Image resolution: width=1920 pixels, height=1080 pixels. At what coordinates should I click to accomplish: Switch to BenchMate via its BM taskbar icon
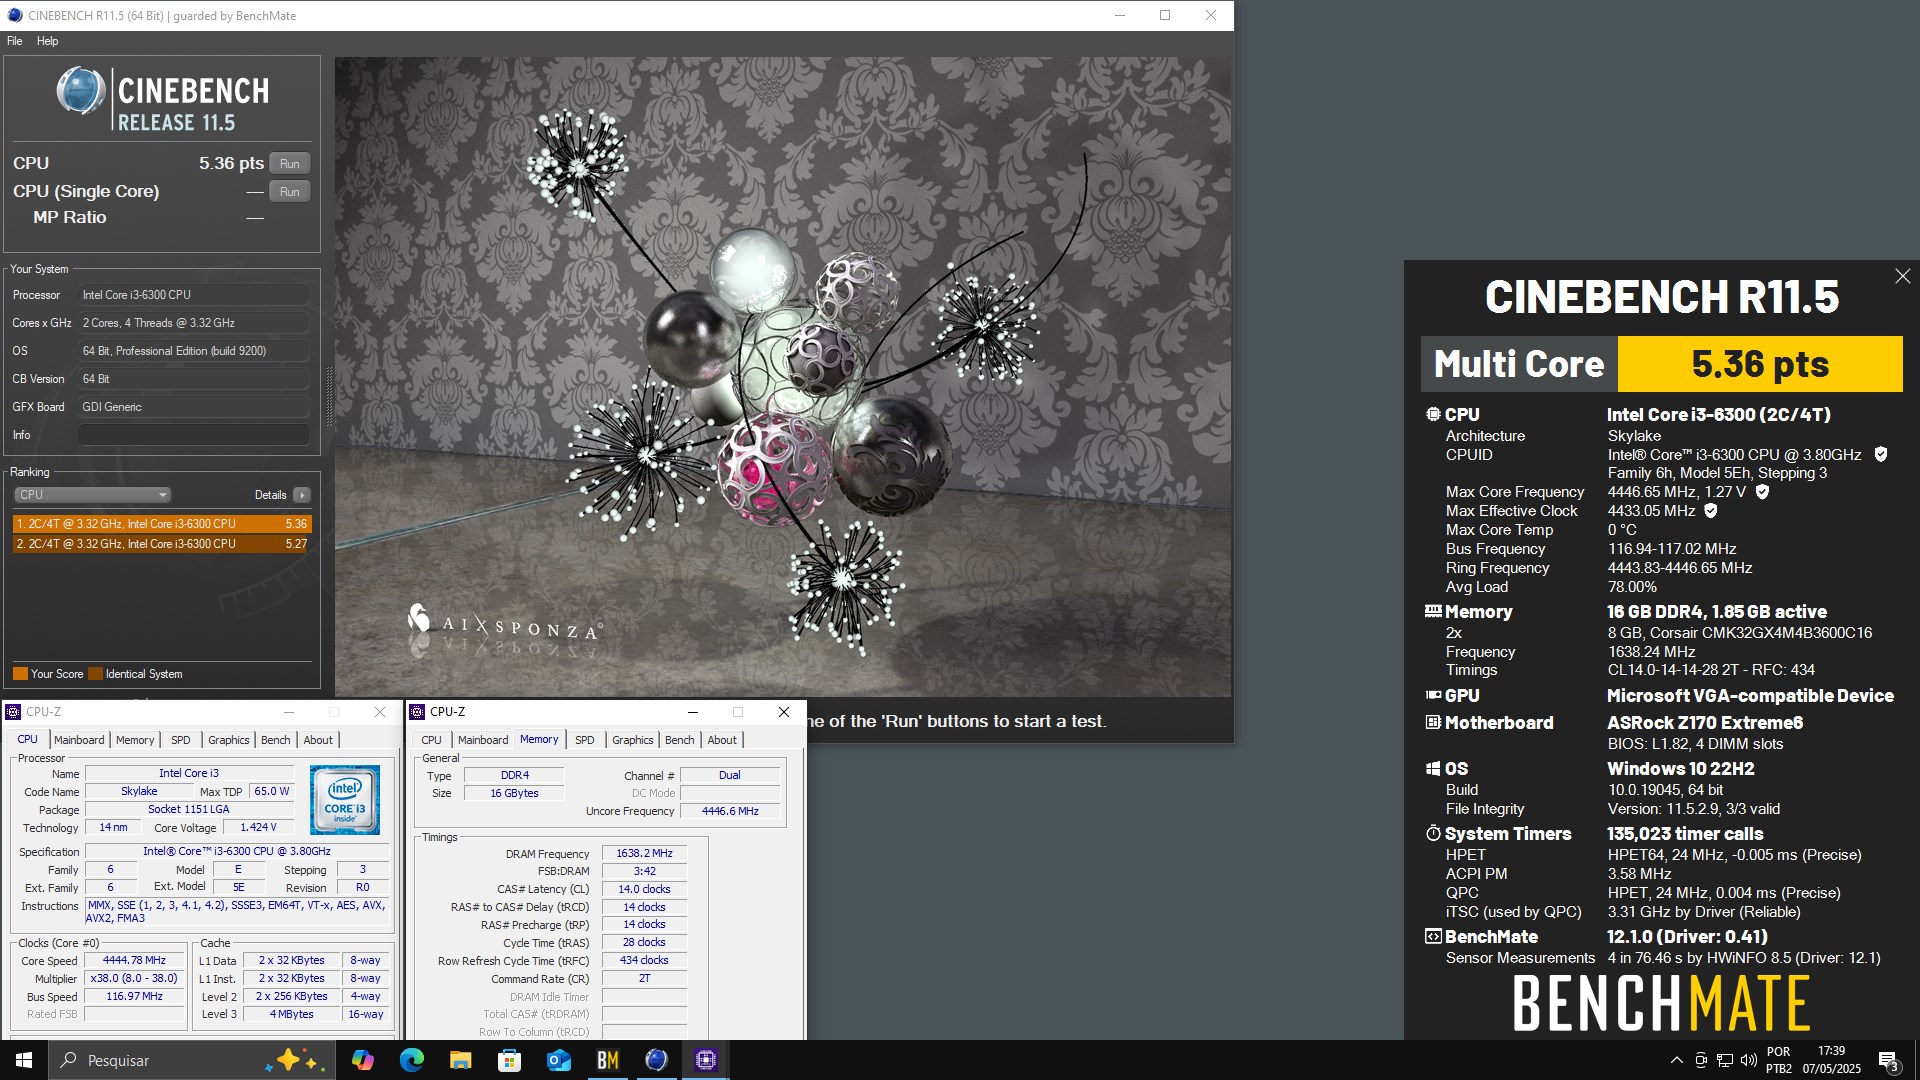tap(607, 1060)
